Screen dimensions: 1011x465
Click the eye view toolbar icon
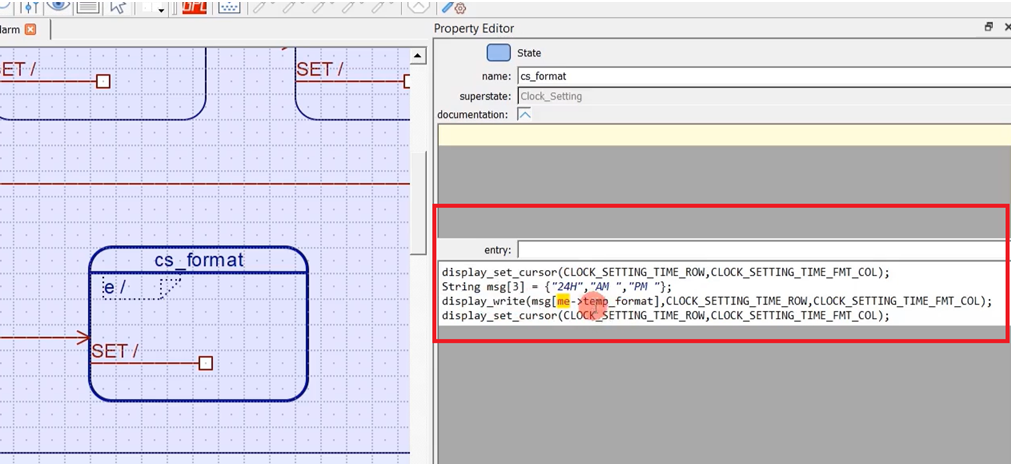tap(58, 6)
